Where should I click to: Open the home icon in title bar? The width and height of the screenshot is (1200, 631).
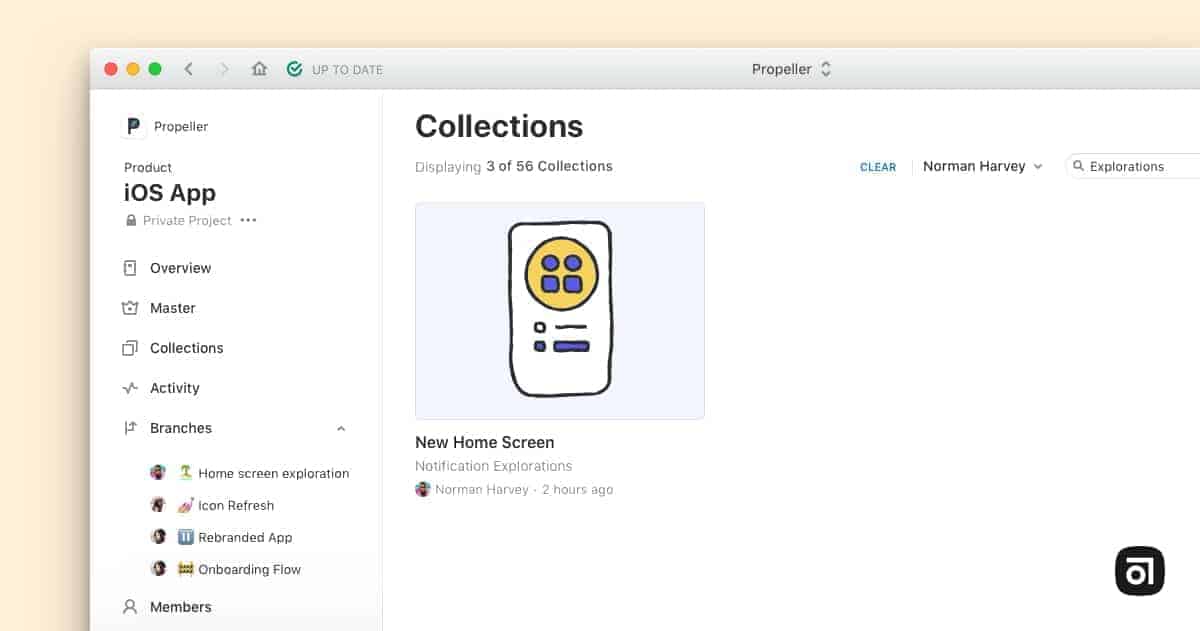(259, 69)
